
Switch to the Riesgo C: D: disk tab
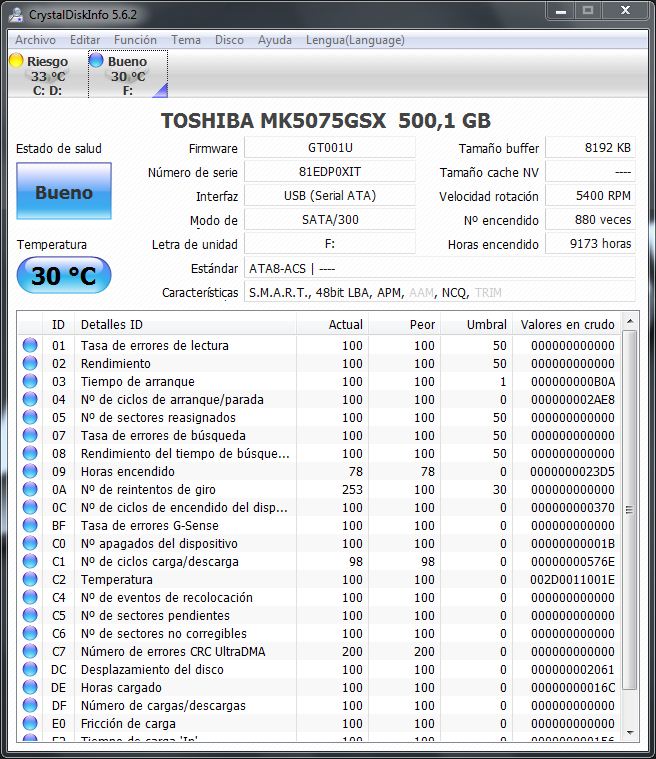point(47,75)
